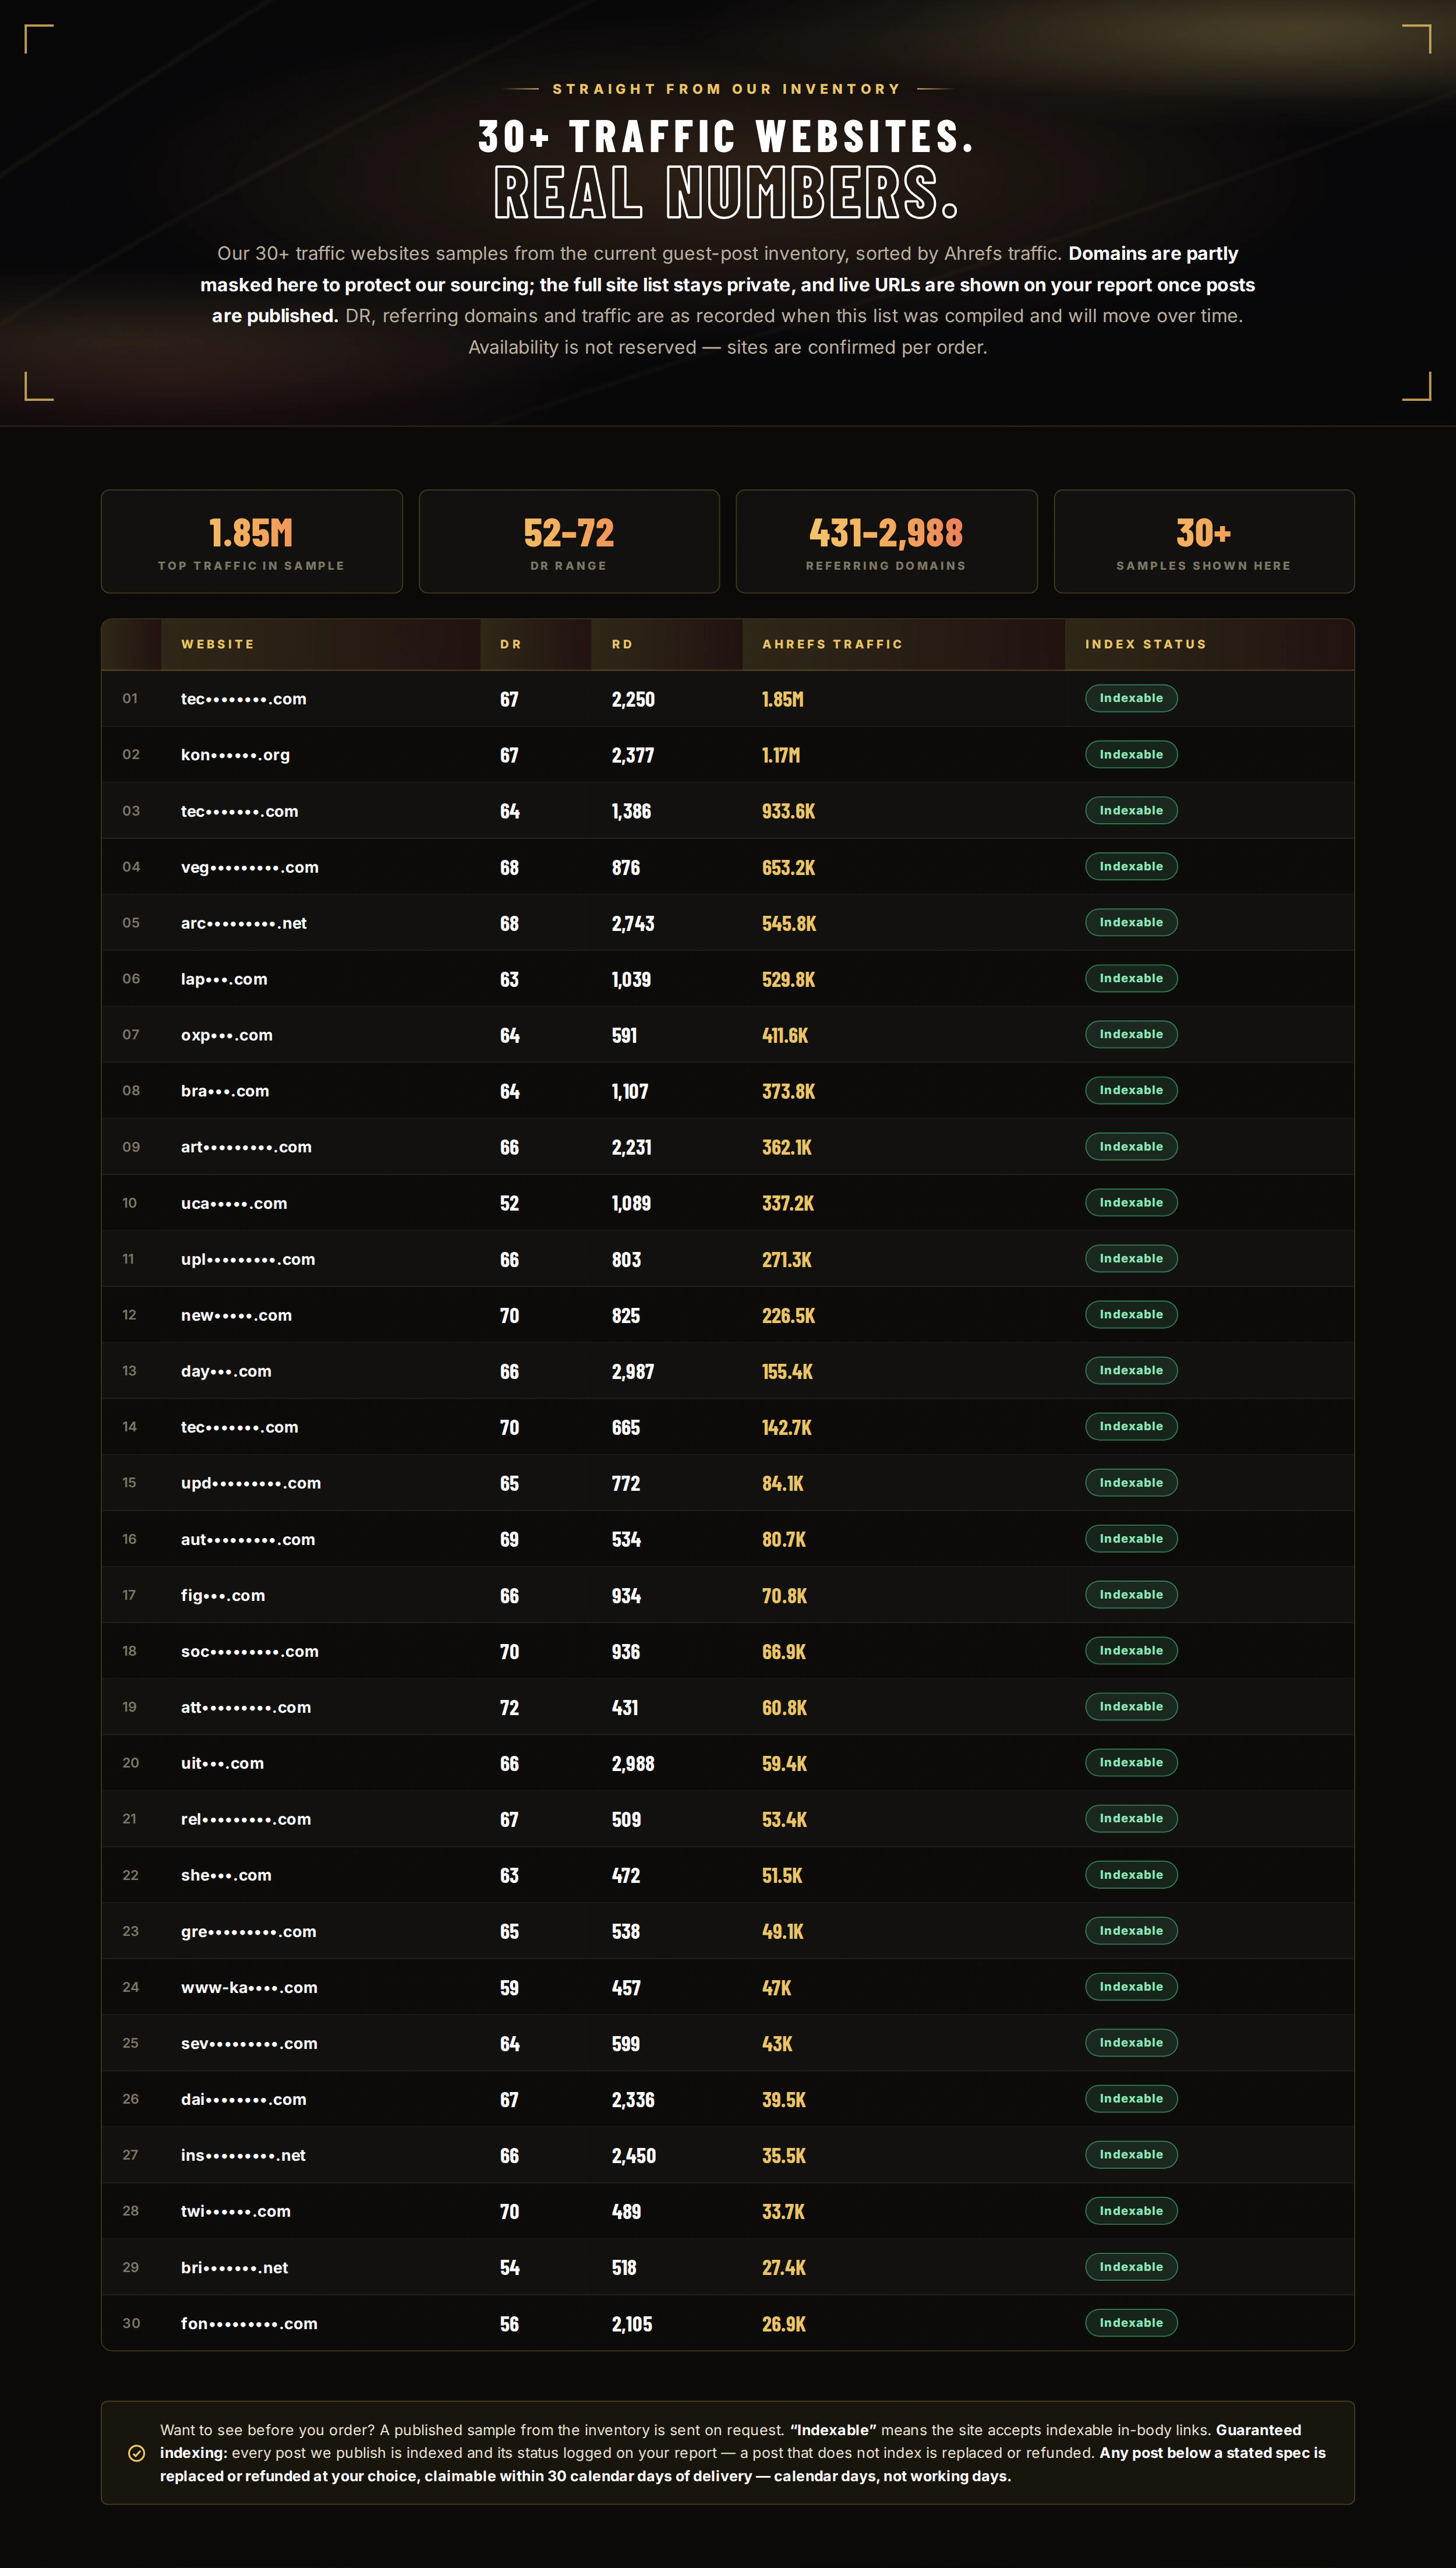Select the kon••••••.org domain cell
1456x2568 pixels.
235,755
